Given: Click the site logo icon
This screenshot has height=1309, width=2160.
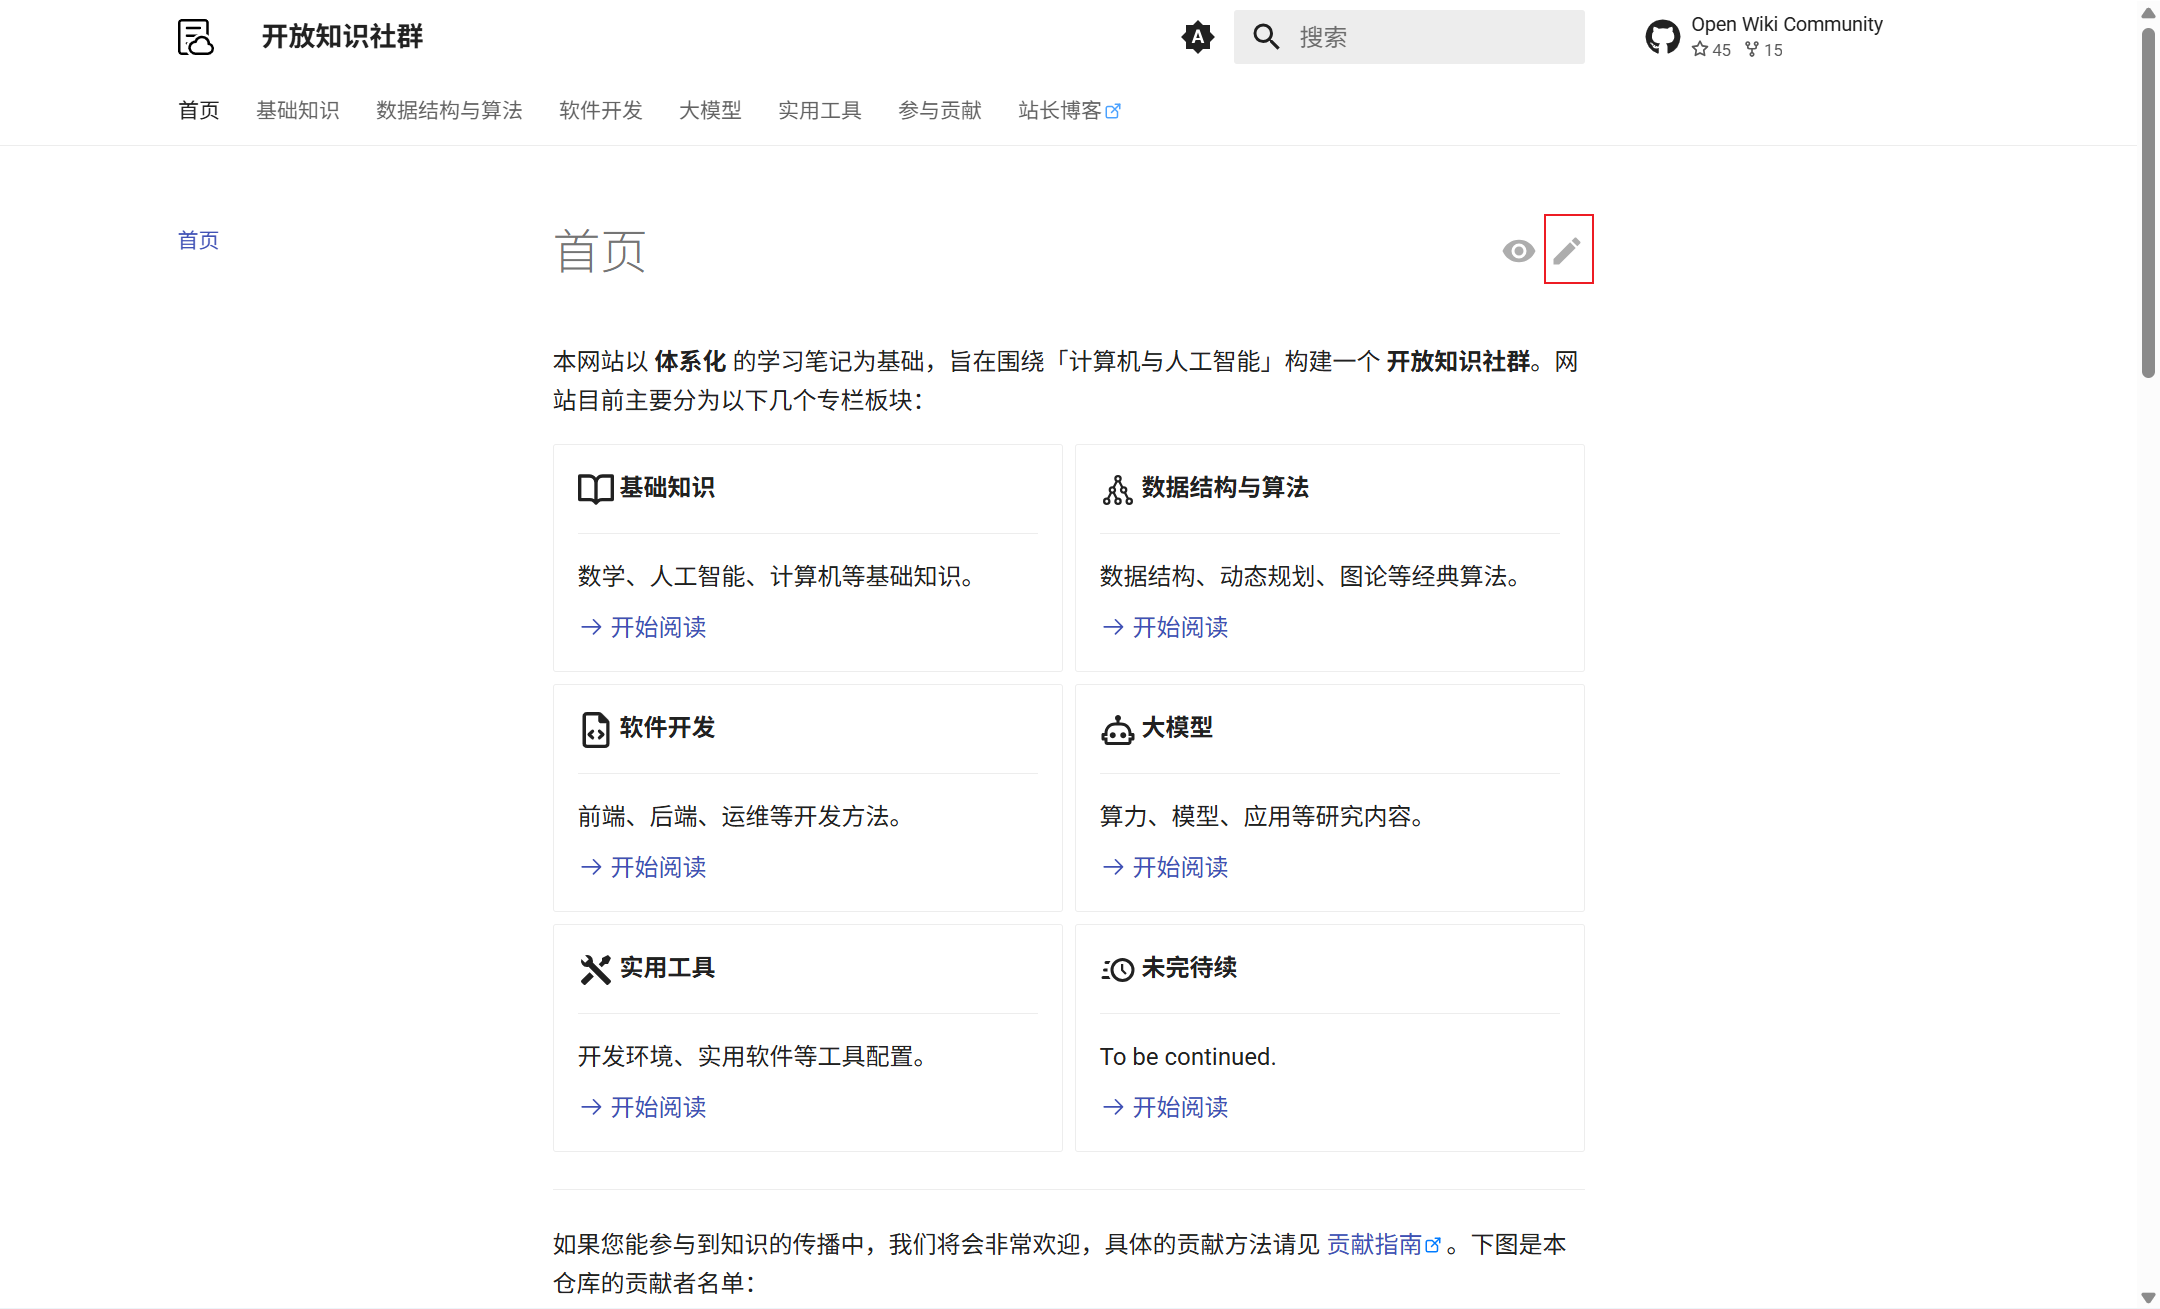Looking at the screenshot, I should click(x=195, y=37).
